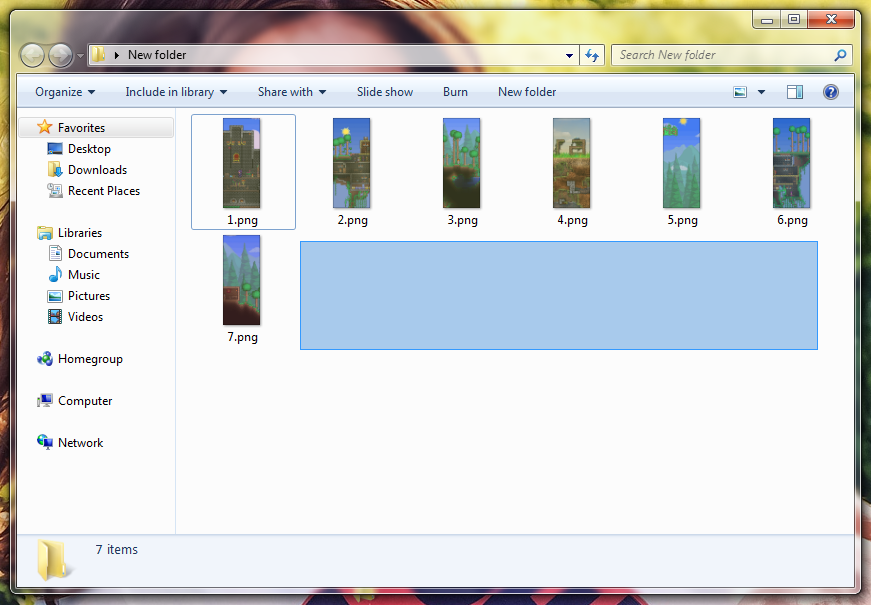Image resolution: width=871 pixels, height=605 pixels.
Task: Open the Pictures library
Action: coord(89,296)
